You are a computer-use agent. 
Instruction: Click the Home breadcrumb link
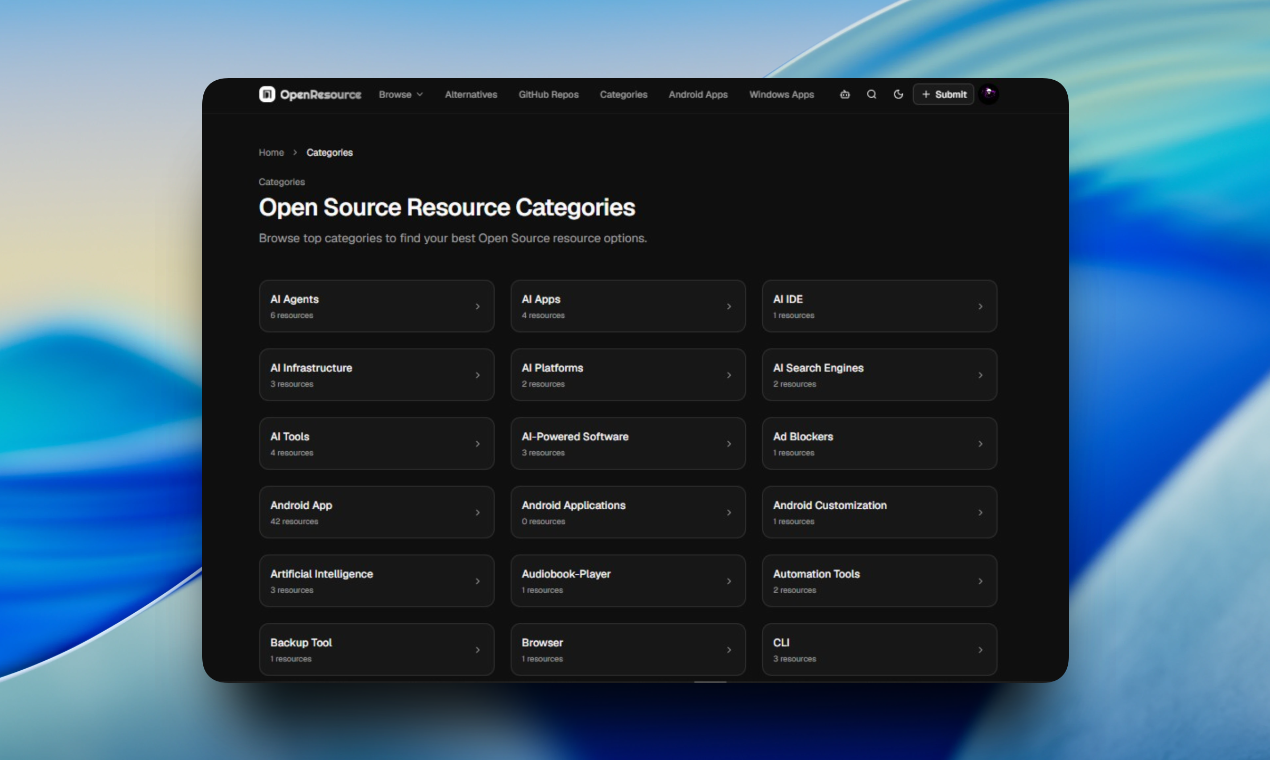(x=271, y=153)
